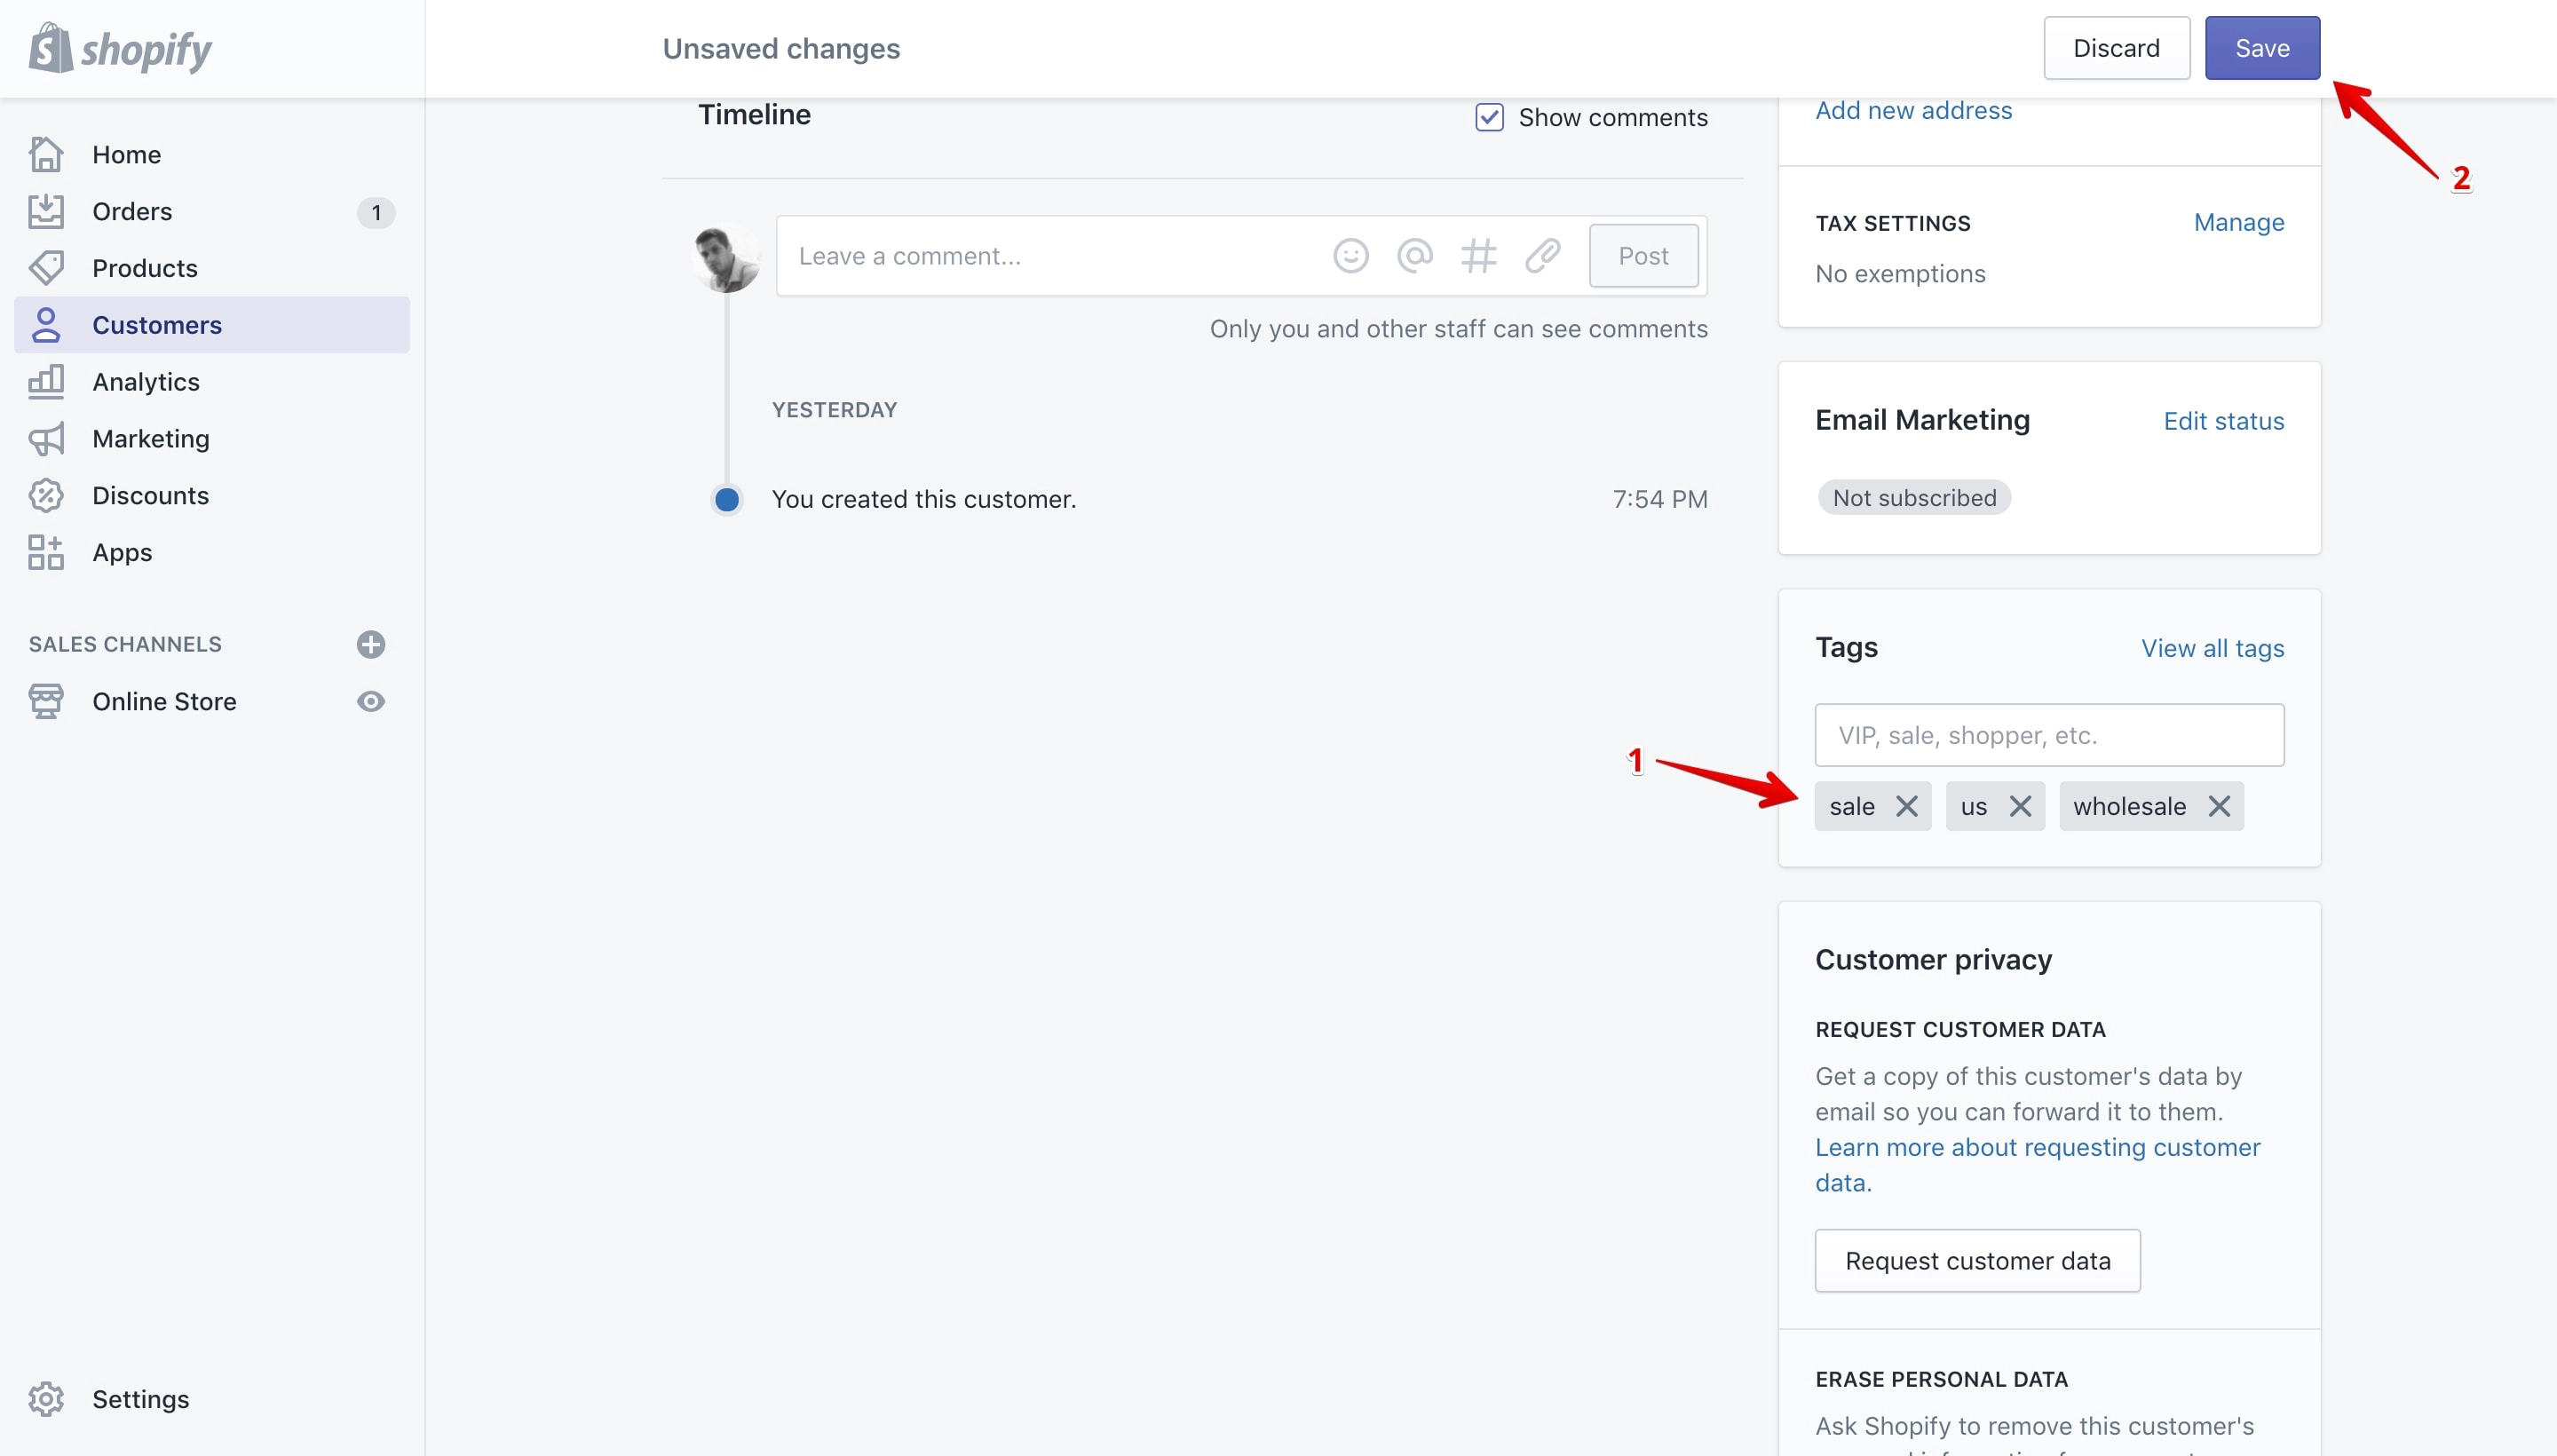Click the Discounts percent badge icon
The width and height of the screenshot is (2557, 1456).
[x=46, y=496]
